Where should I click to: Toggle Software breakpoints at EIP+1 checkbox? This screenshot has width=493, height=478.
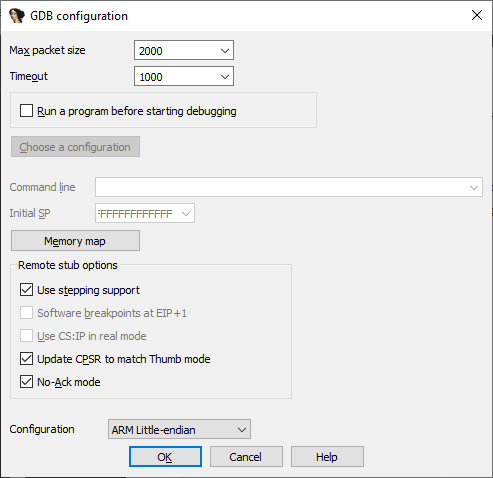tap(26, 313)
